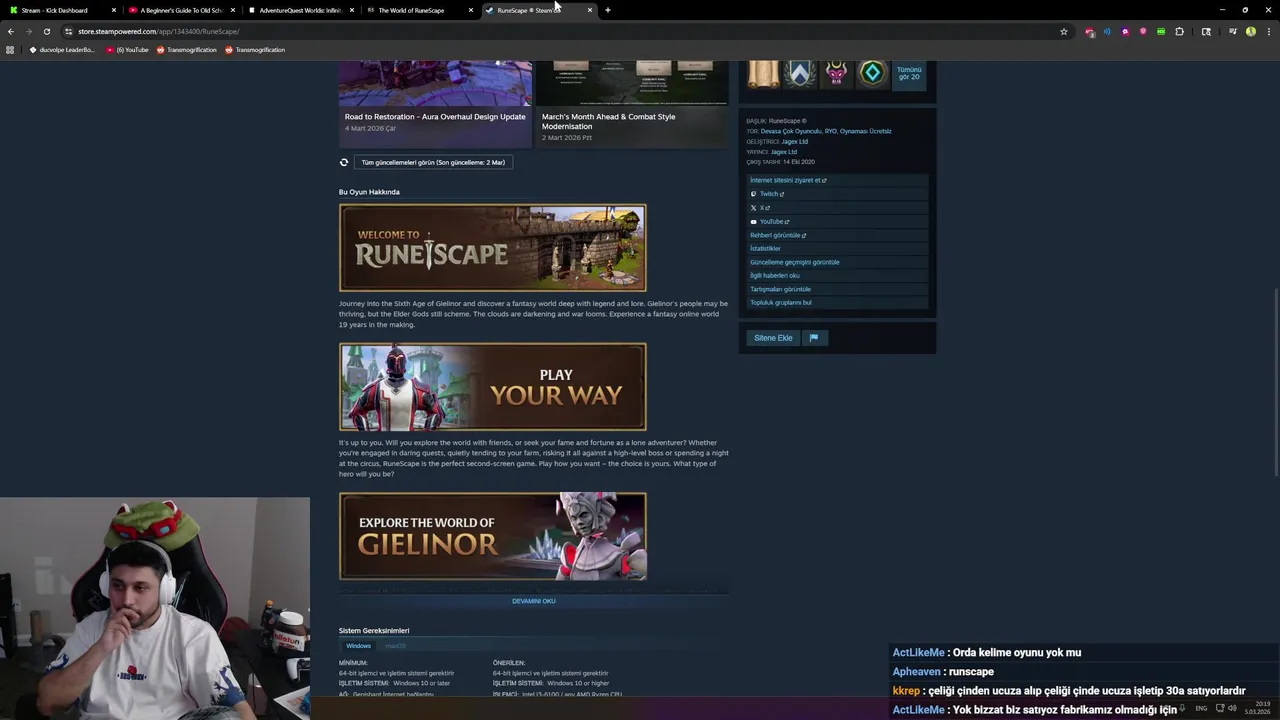The width and height of the screenshot is (1280, 720).
Task: Click the Explore the World of Gielinor banner
Action: tap(493, 536)
